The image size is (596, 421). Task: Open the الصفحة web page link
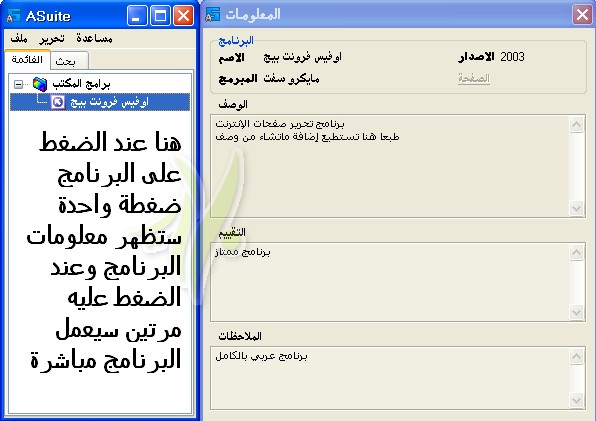coord(474,78)
